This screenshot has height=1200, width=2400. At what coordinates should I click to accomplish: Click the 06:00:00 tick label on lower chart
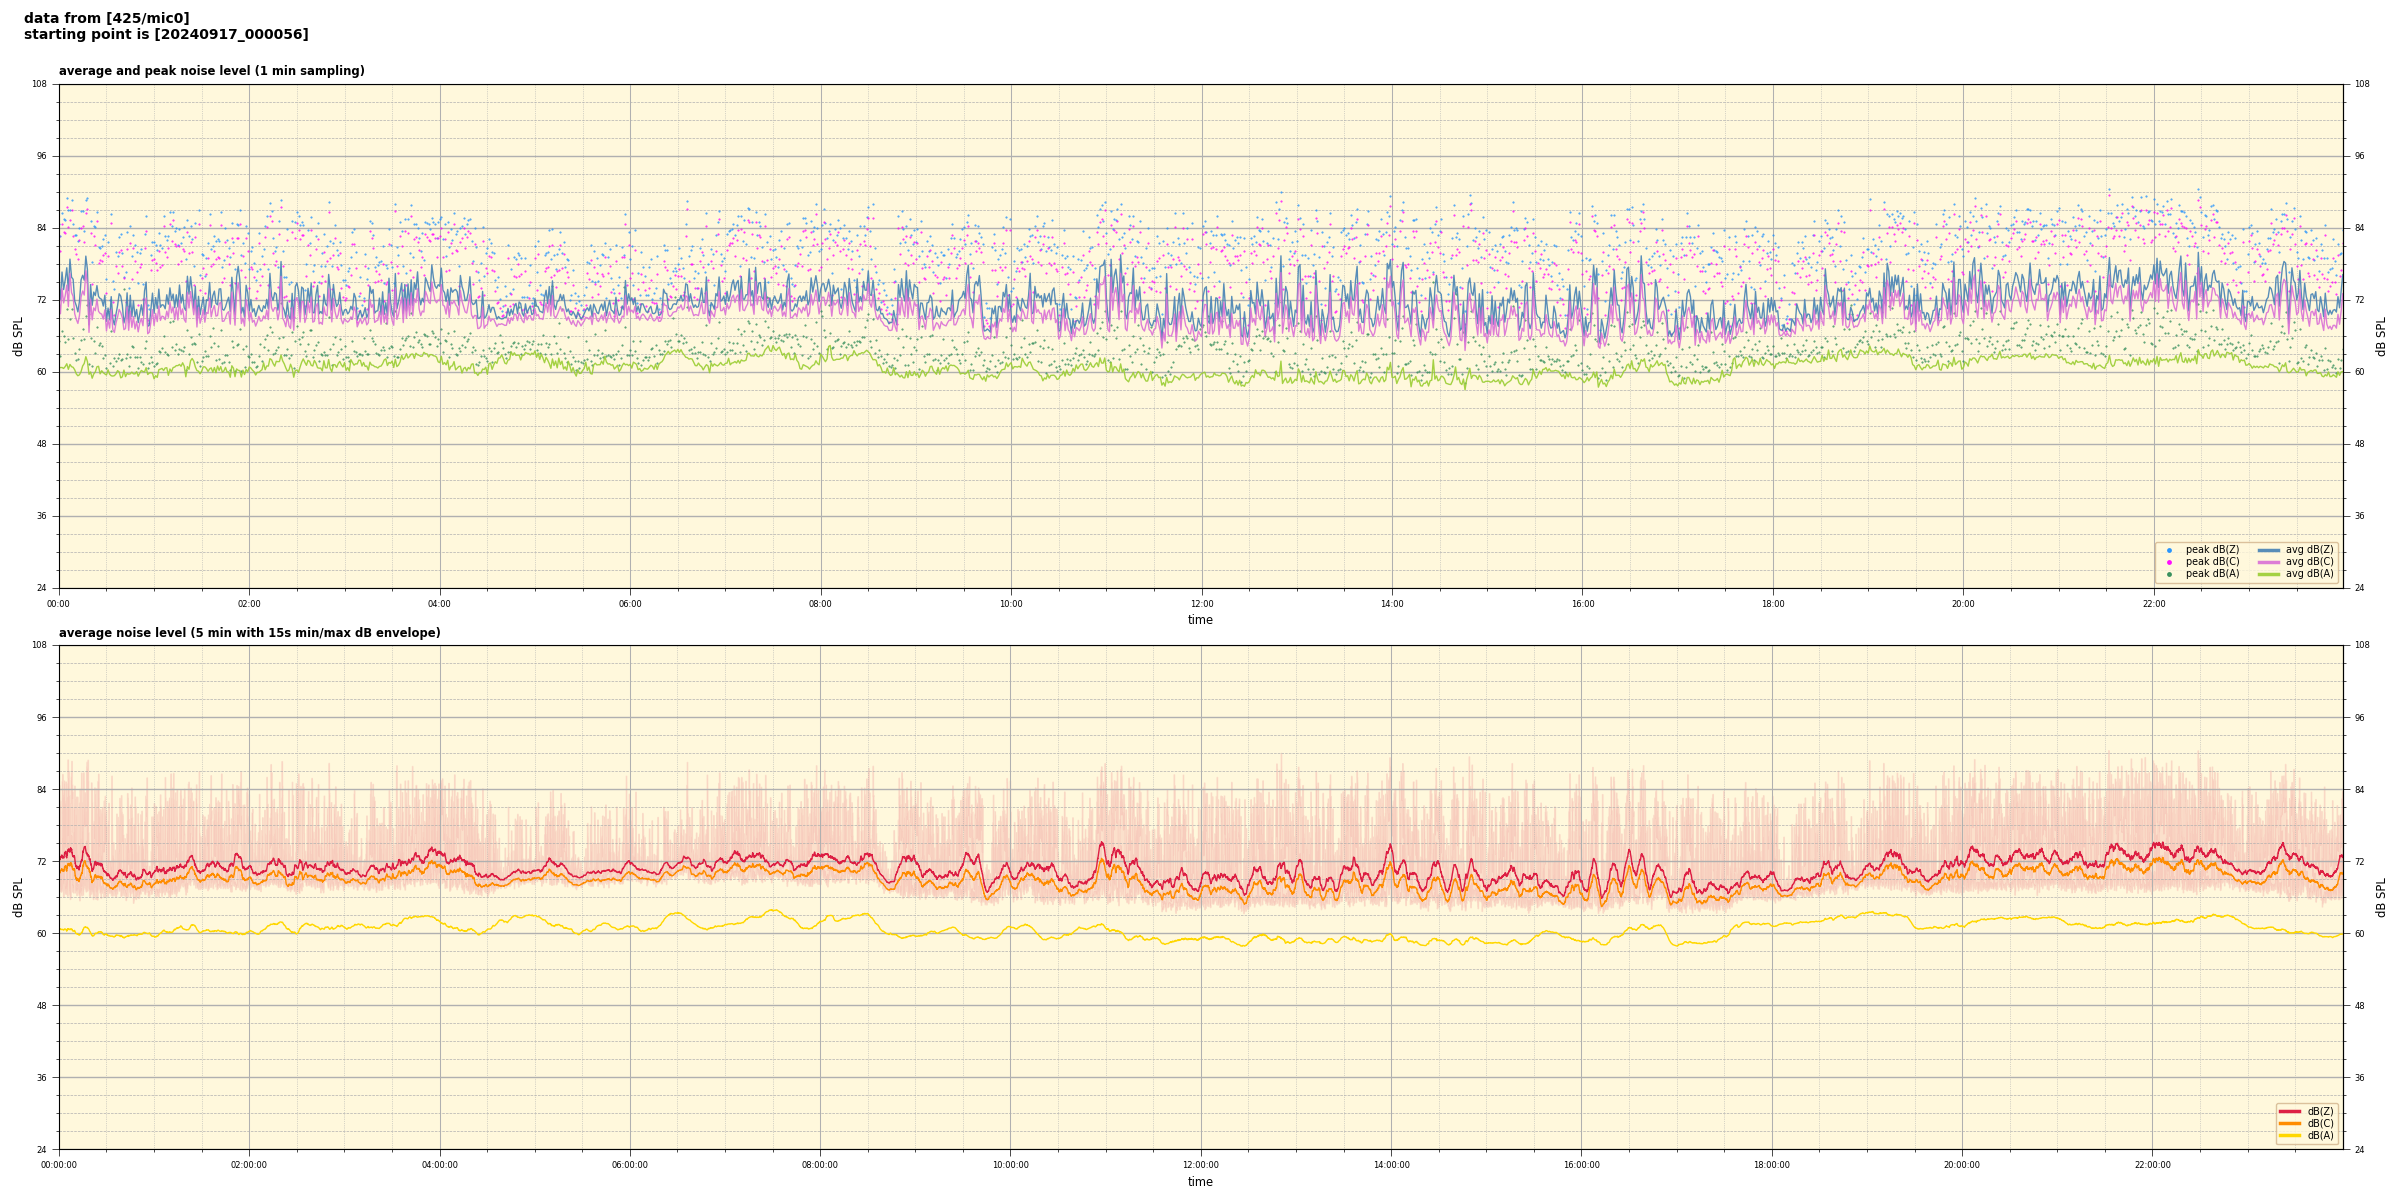coord(630,1165)
